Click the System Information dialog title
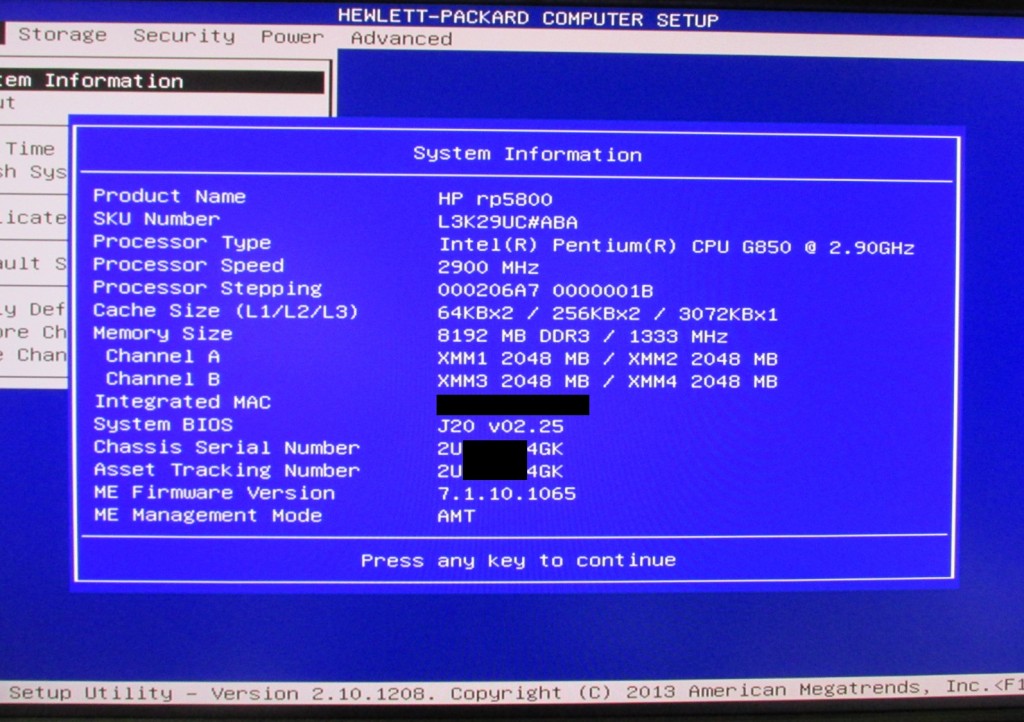This screenshot has width=1024, height=722. 527,154
